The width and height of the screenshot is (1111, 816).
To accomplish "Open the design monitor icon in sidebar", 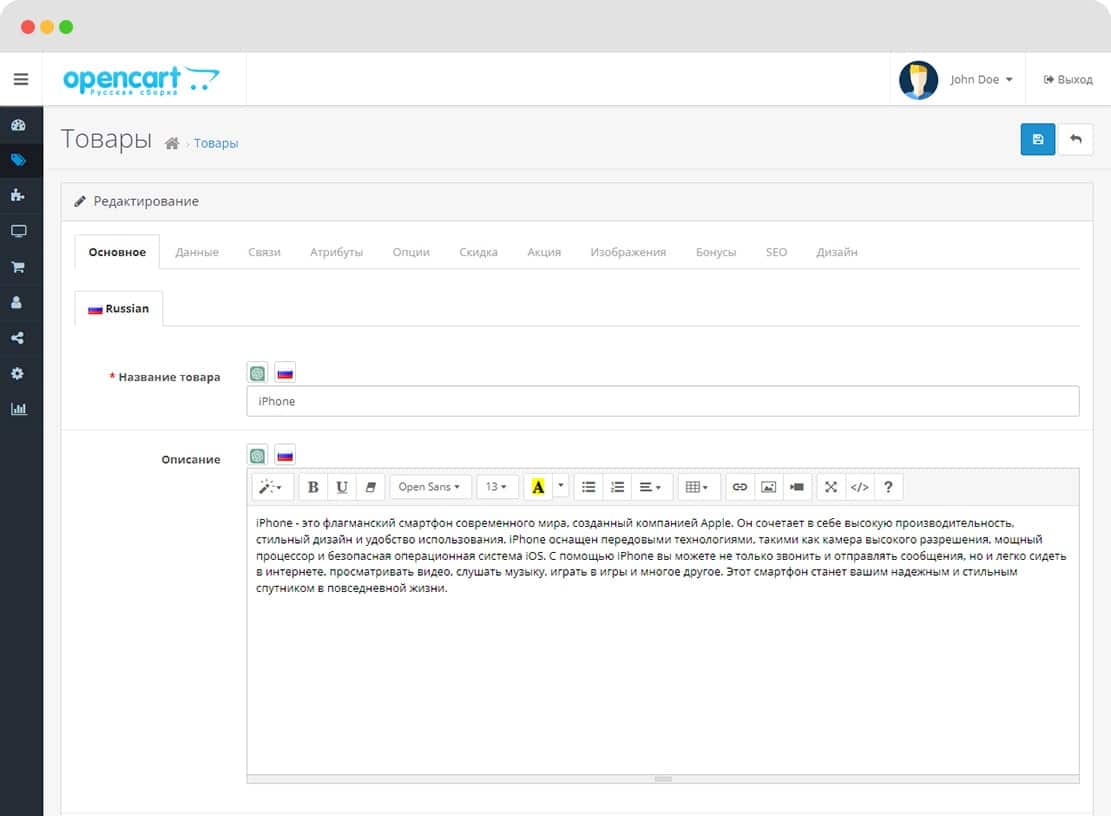I will 18,231.
